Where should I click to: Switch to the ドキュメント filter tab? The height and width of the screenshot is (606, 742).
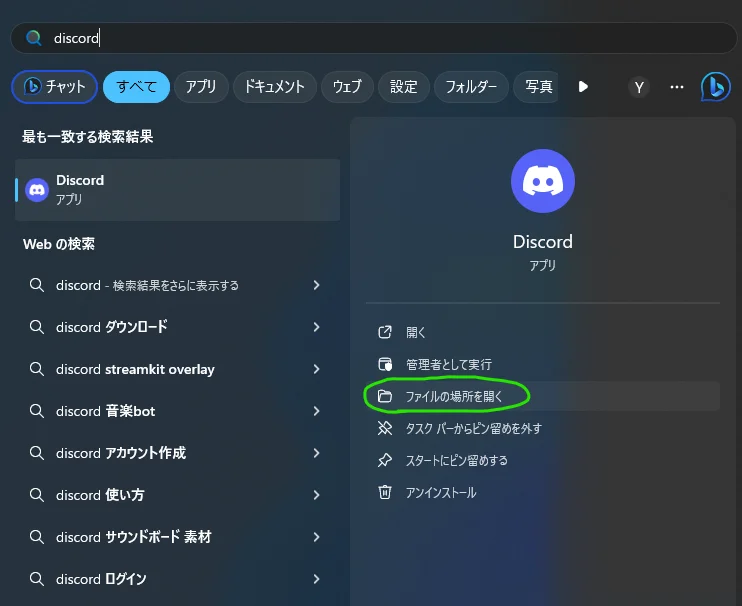274,87
